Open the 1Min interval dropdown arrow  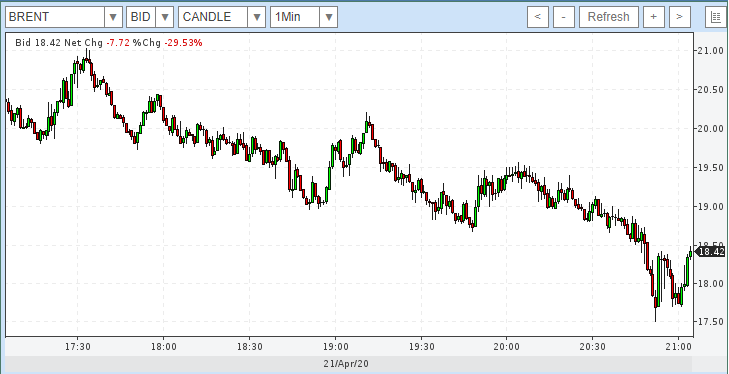coord(328,17)
